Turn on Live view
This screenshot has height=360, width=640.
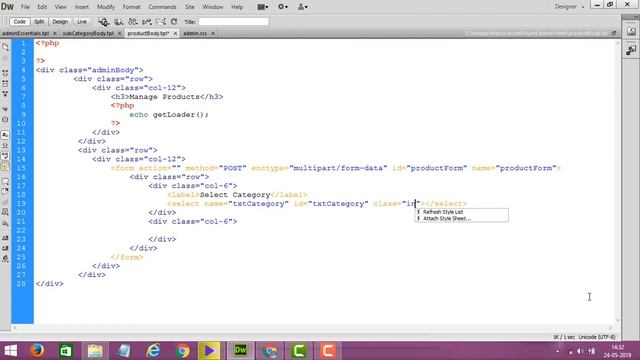click(82, 22)
